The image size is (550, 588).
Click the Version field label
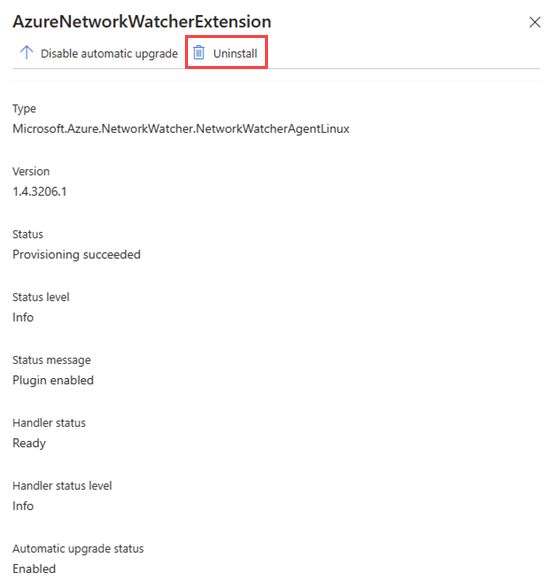click(x=31, y=171)
